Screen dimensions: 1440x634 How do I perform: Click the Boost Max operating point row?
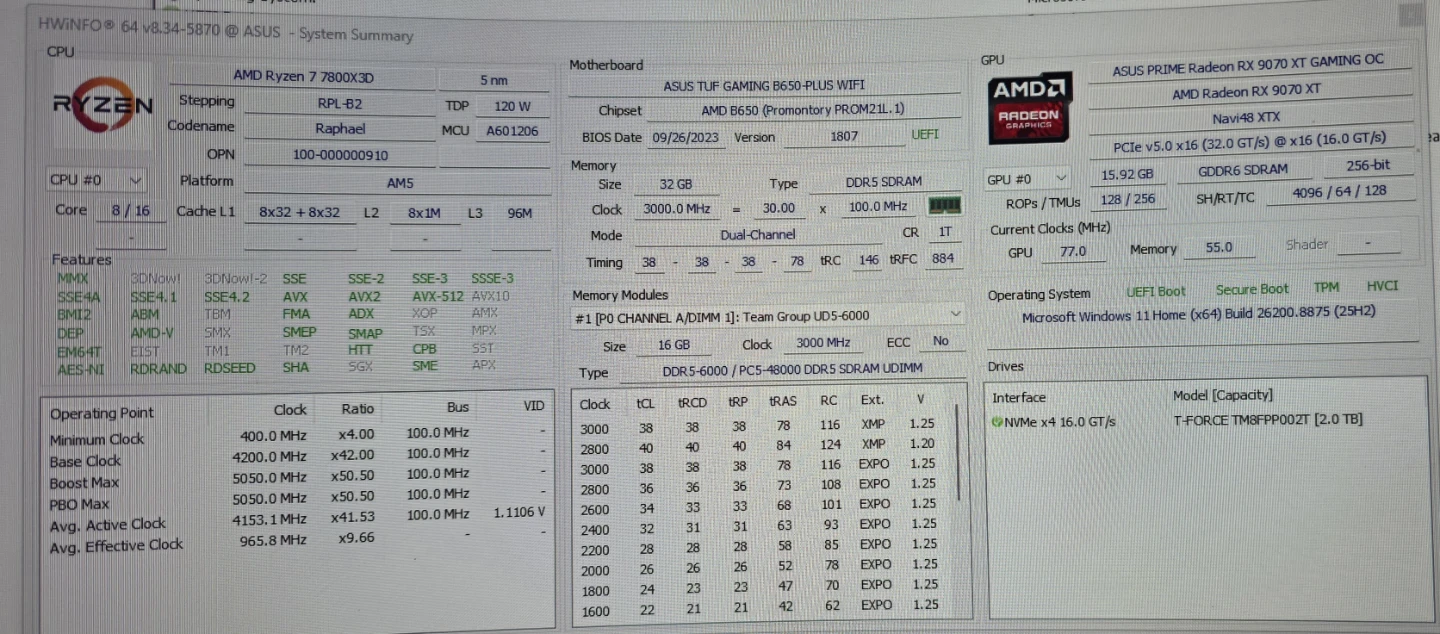pos(298,479)
